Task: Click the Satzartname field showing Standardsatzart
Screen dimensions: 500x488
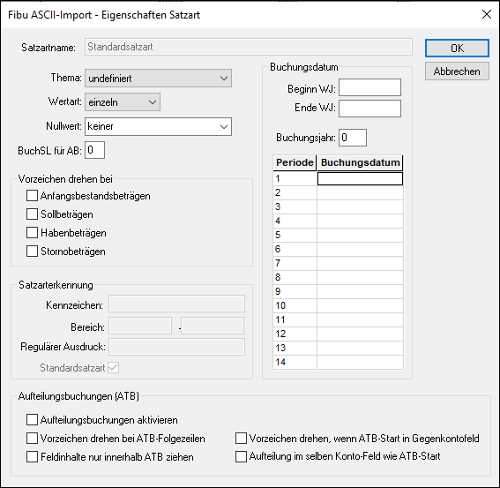Action: click(x=248, y=47)
